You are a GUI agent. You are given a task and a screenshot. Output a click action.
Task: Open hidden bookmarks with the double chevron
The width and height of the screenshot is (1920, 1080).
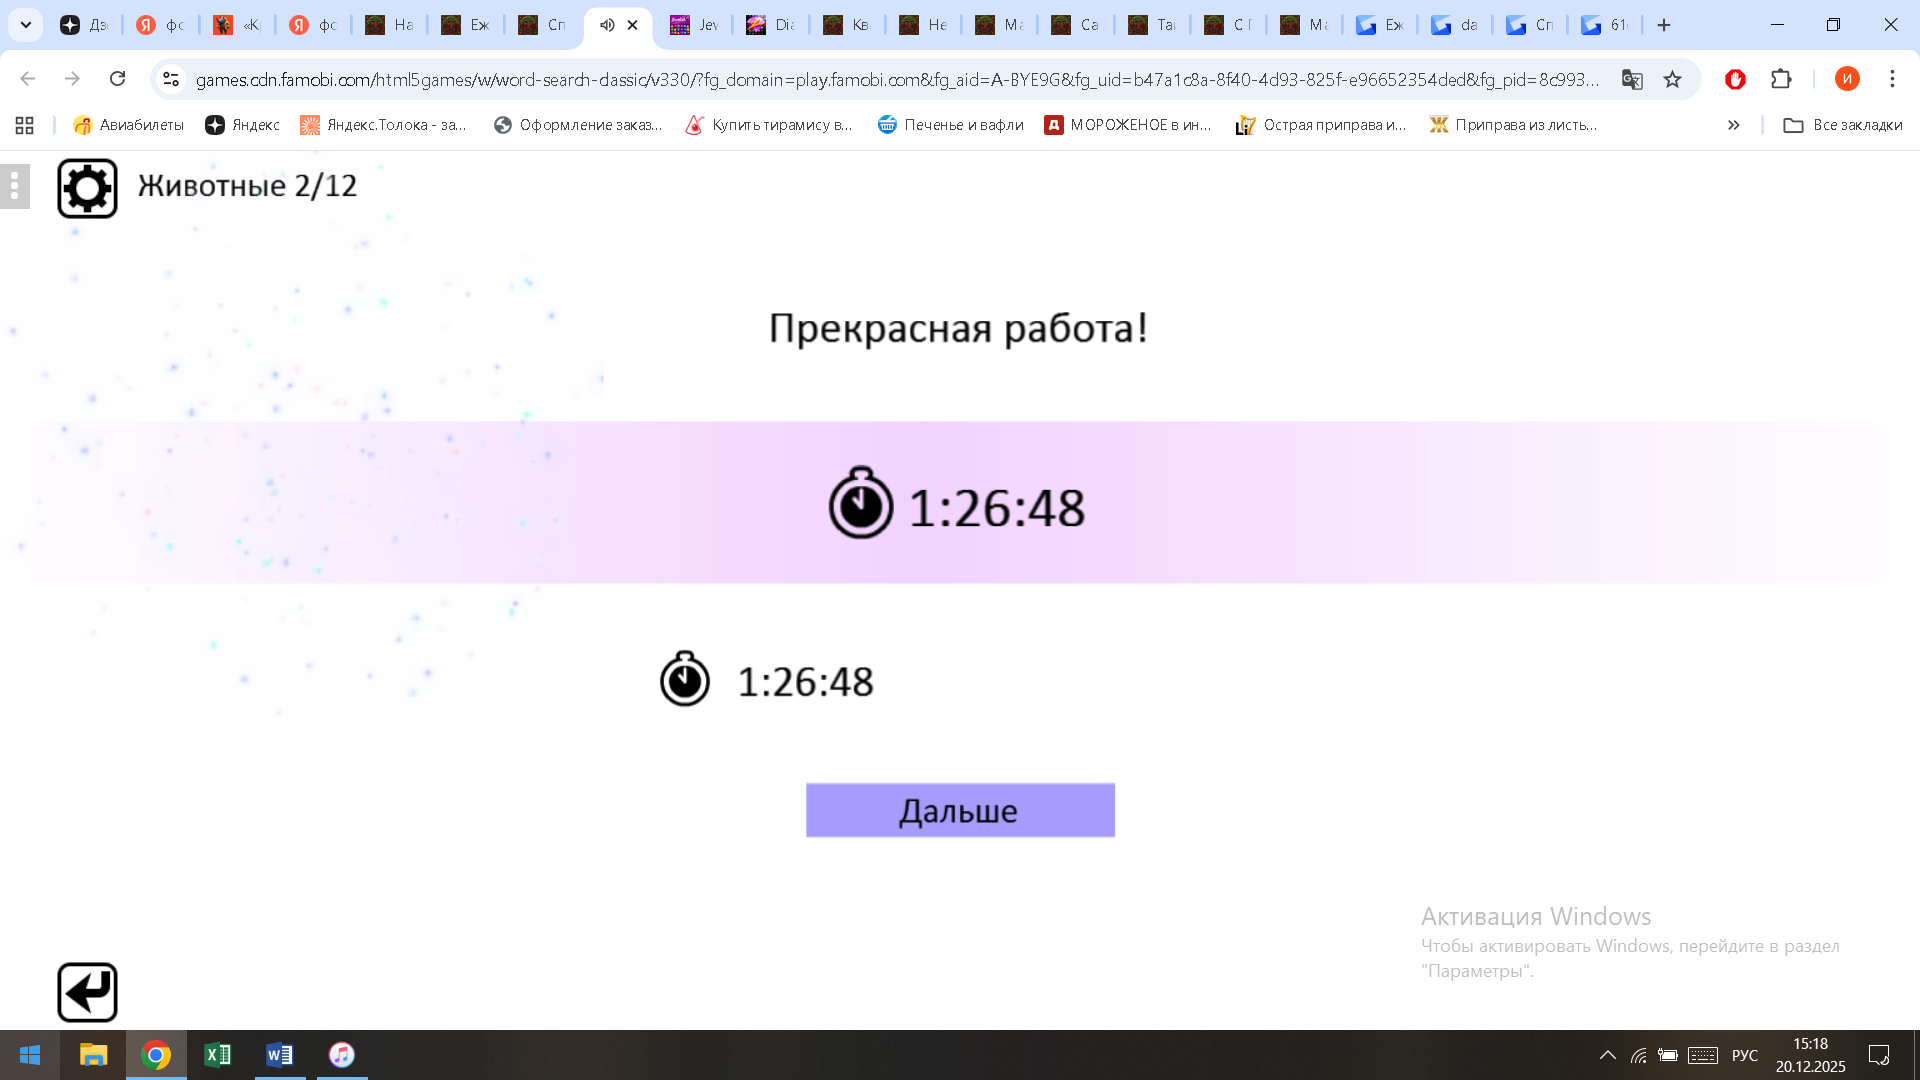[1733, 125]
